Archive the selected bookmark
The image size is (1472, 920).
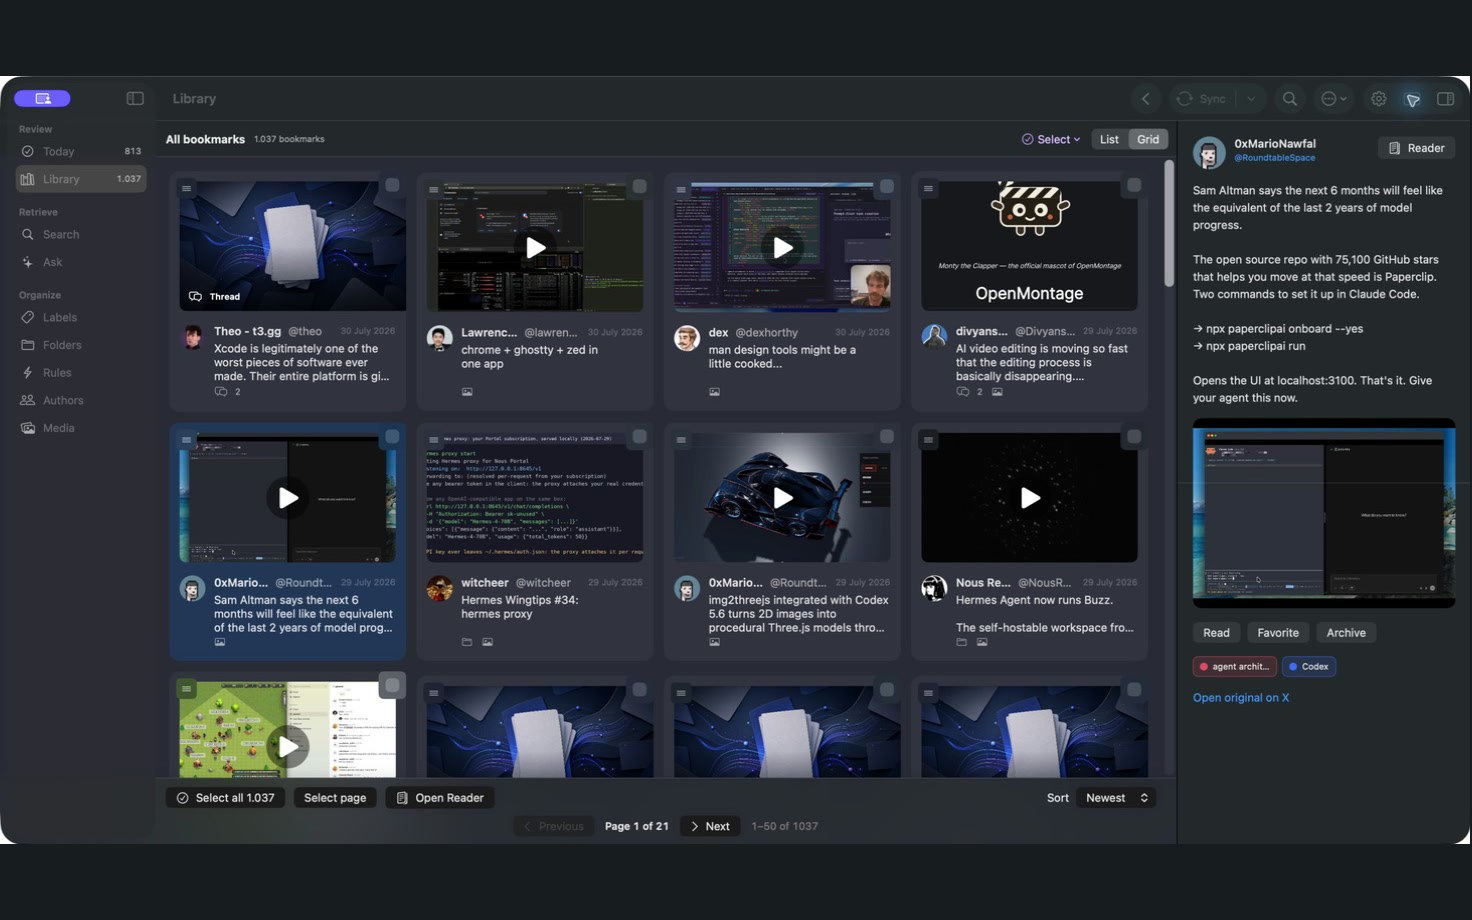pyautogui.click(x=1346, y=633)
